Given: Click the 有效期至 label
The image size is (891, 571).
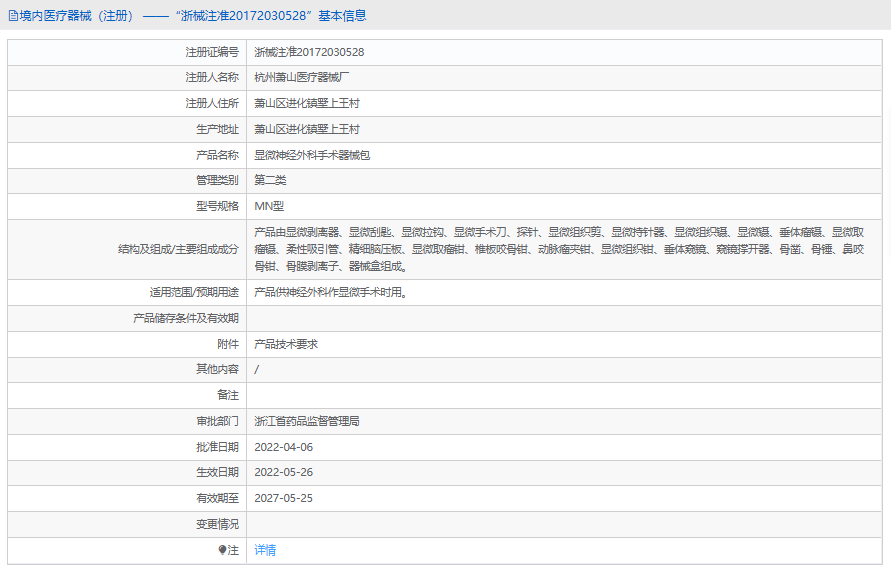Looking at the screenshot, I should click(218, 498).
